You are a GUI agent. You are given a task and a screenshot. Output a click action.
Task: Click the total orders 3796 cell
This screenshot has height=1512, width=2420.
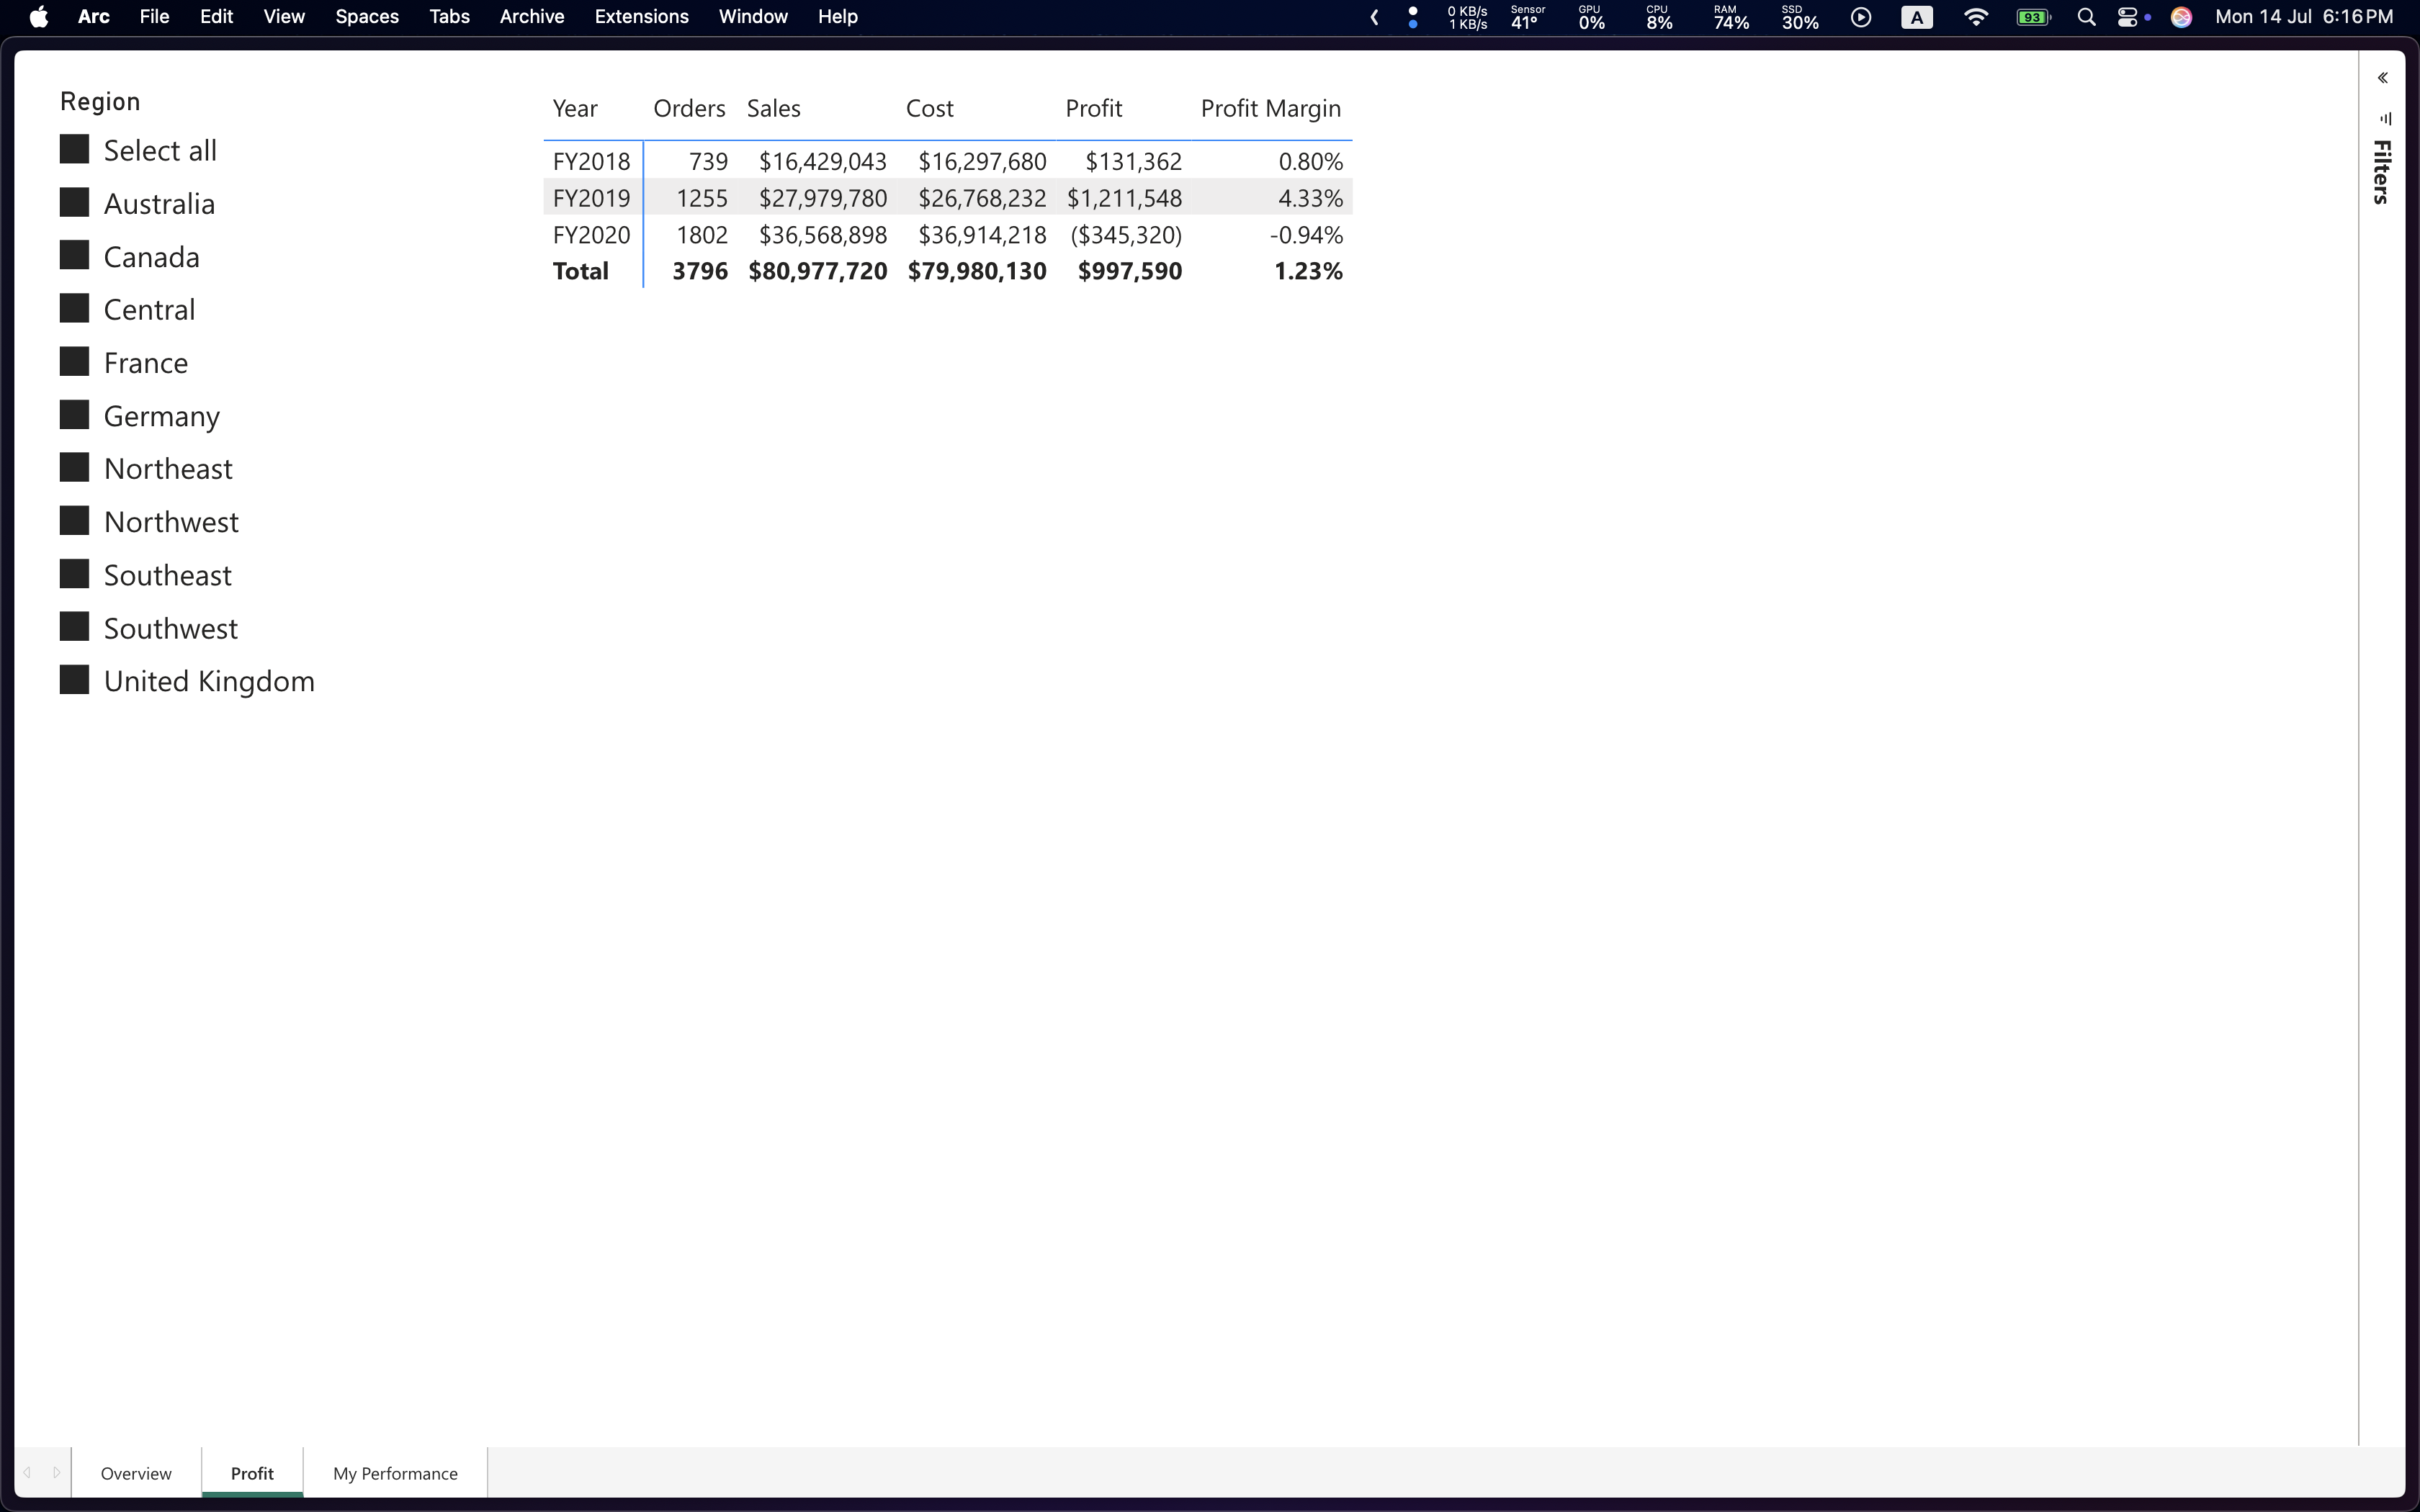(700, 271)
